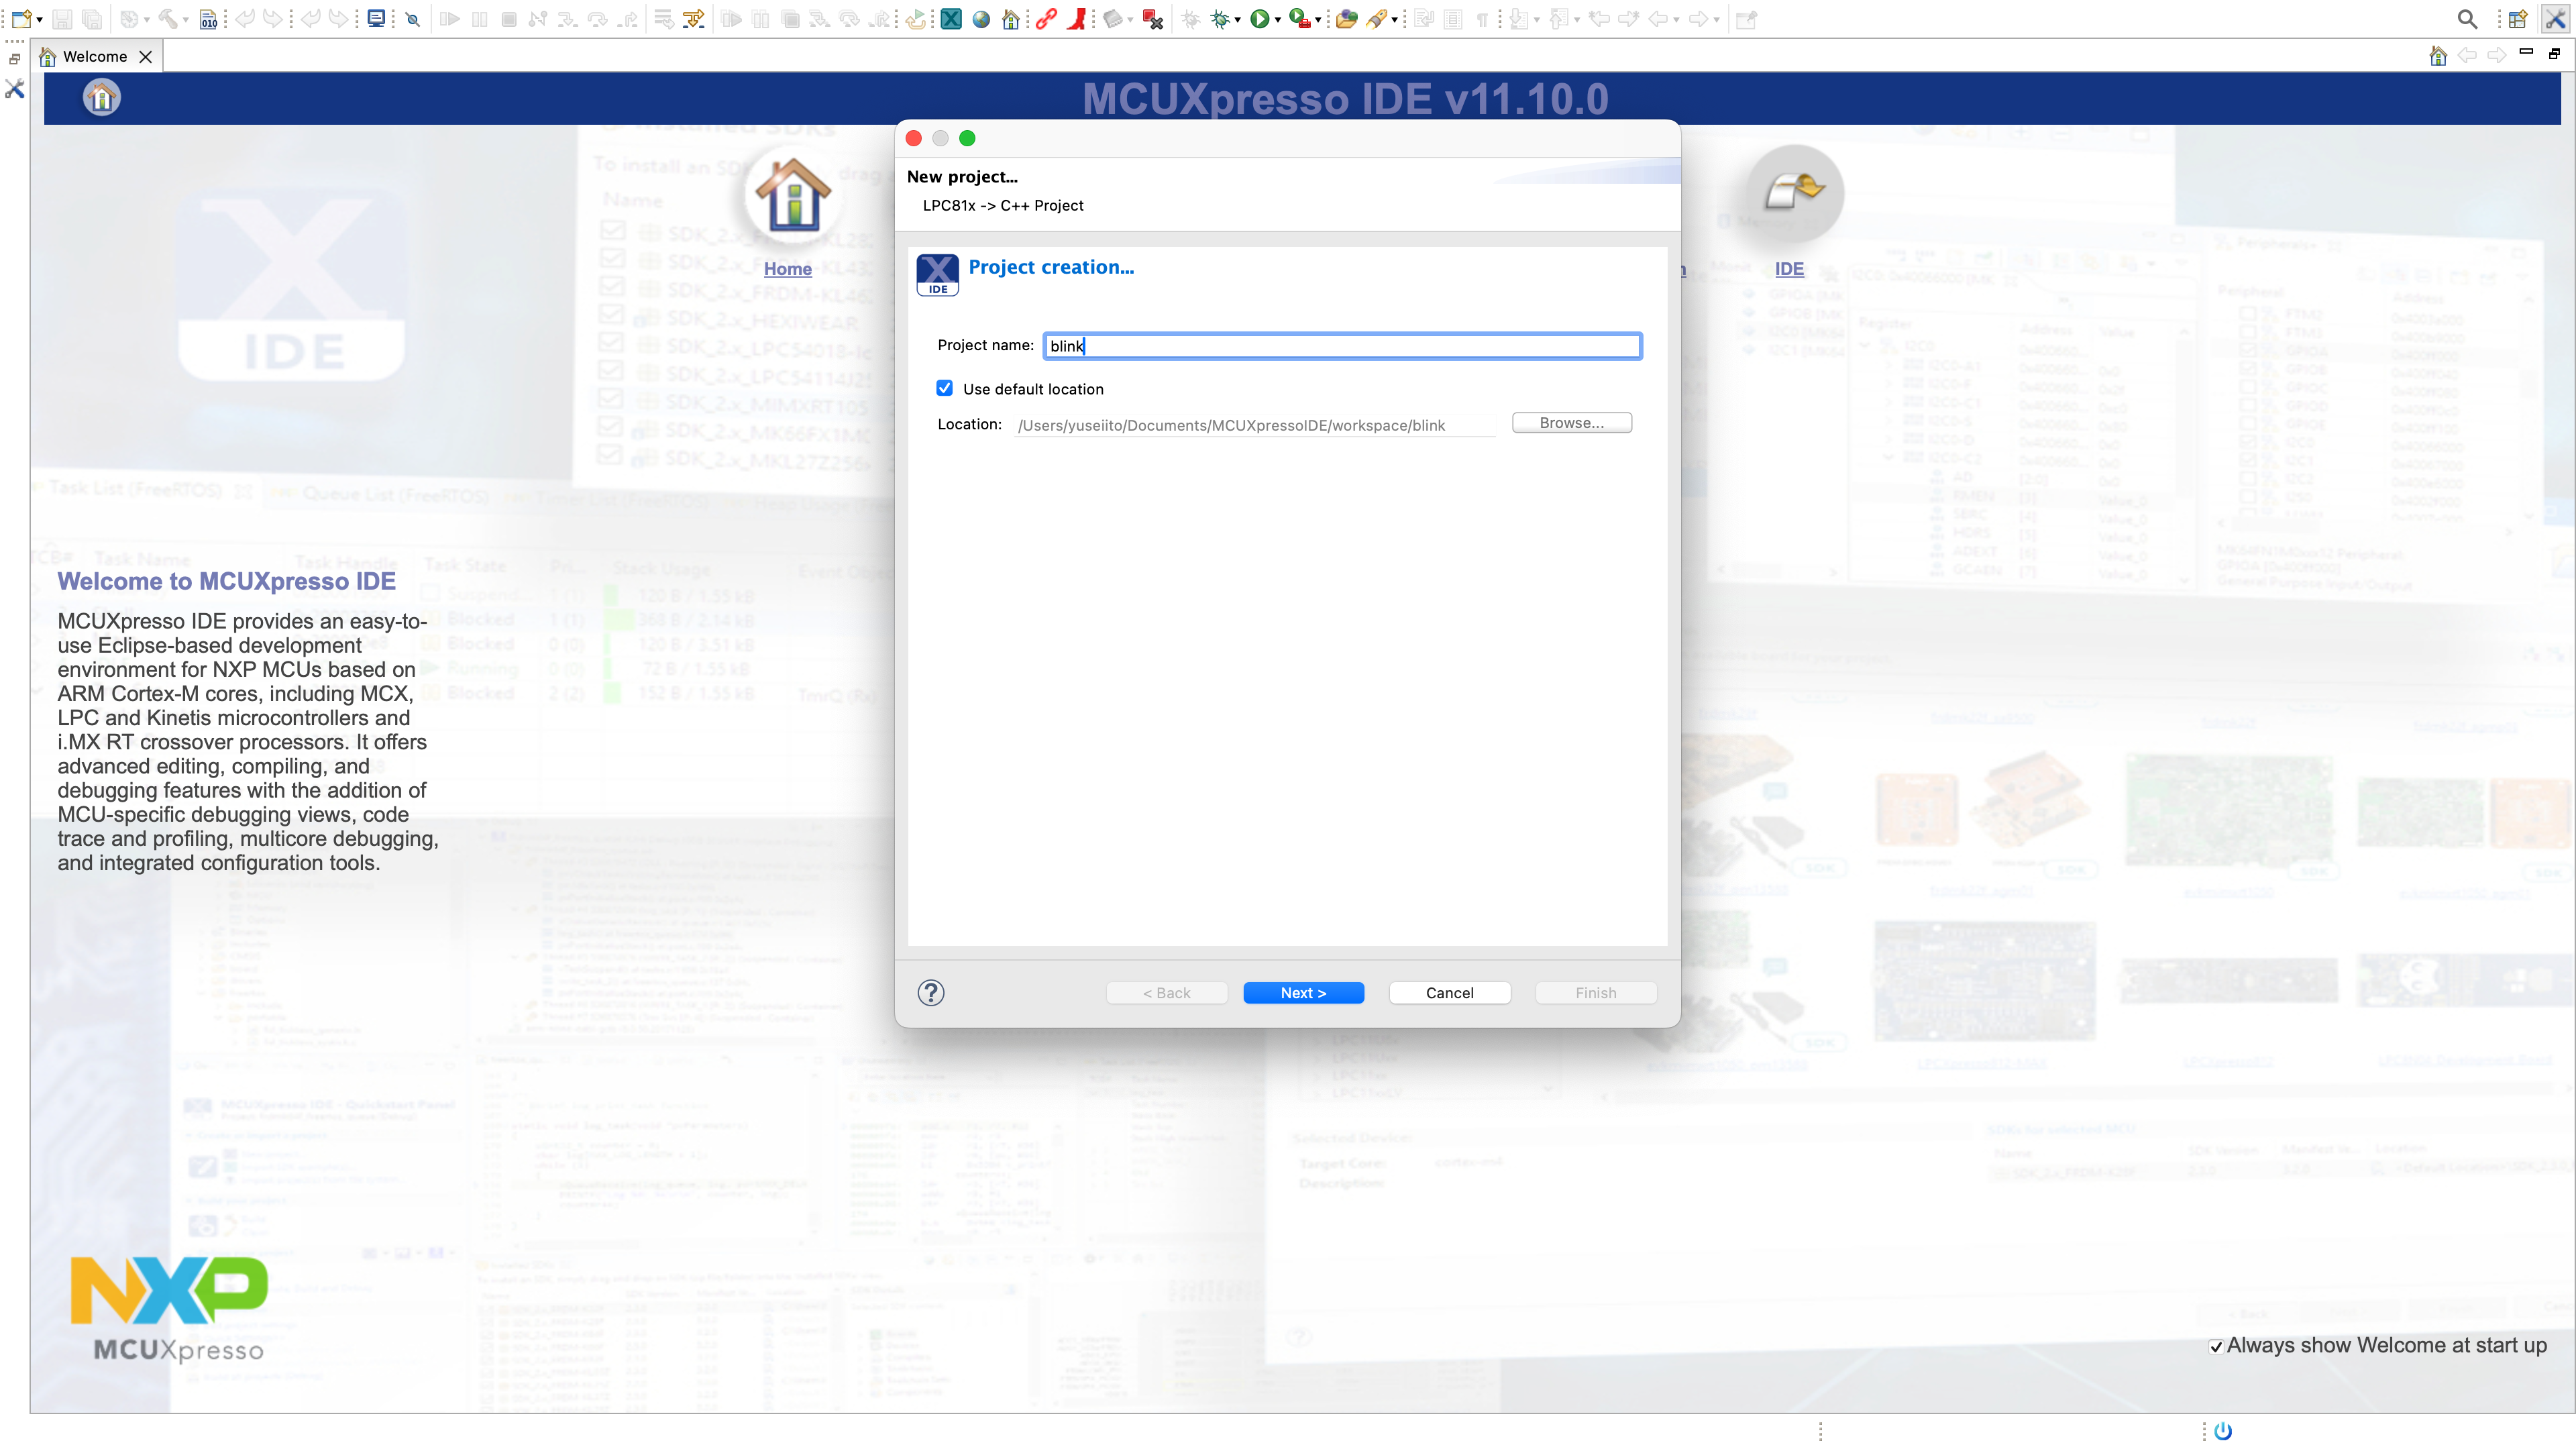Click the search magnifier in toolbar
The image size is (2576, 1449).
(x=2467, y=19)
